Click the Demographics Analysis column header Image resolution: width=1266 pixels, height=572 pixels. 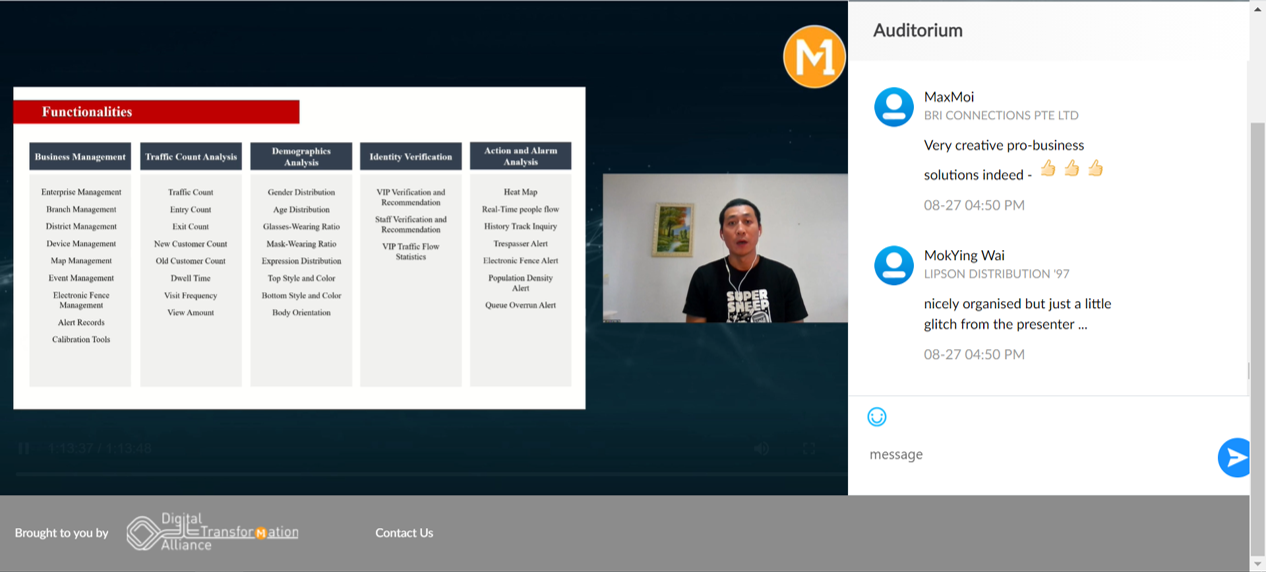coord(301,156)
